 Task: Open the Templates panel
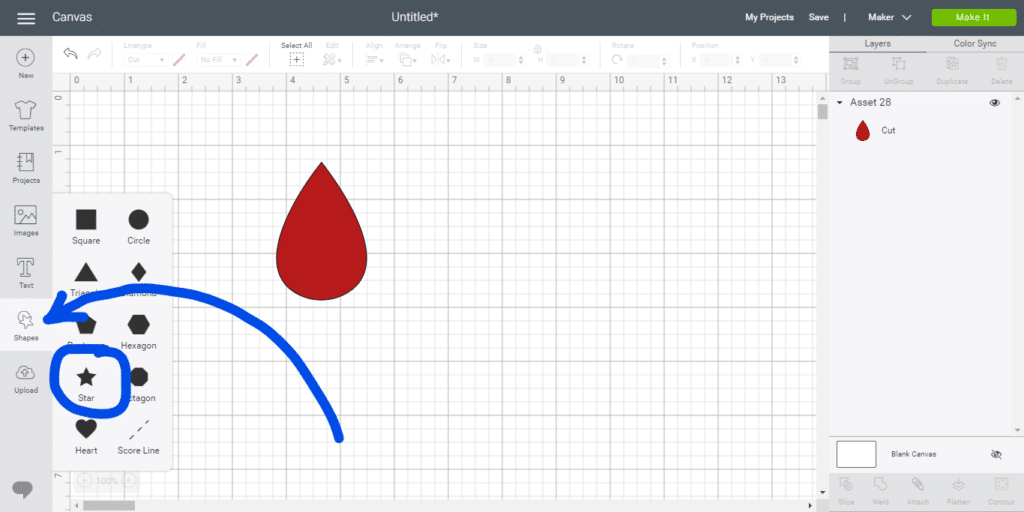pos(26,115)
